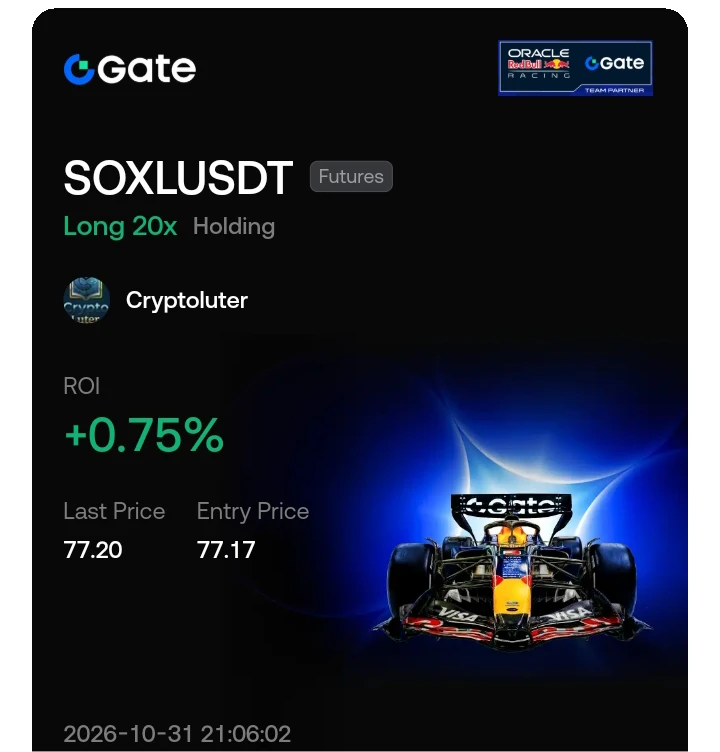Click the Gate logo inside the partner badge
This screenshot has width=720, height=752.
coord(614,63)
